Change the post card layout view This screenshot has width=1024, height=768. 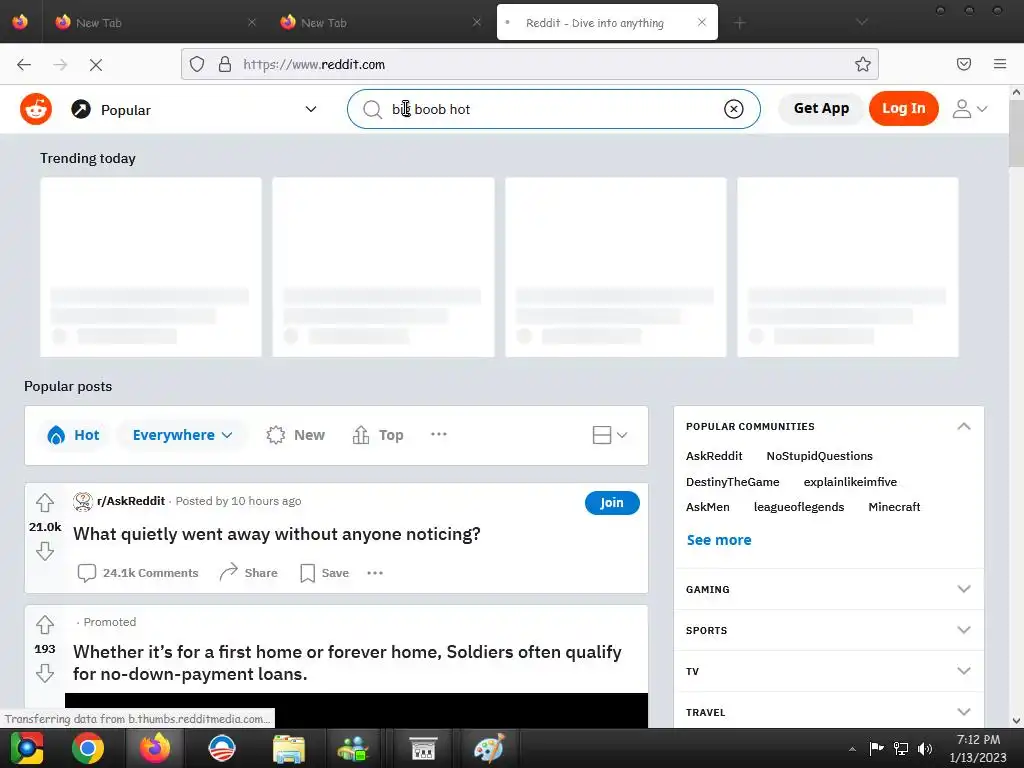click(610, 435)
